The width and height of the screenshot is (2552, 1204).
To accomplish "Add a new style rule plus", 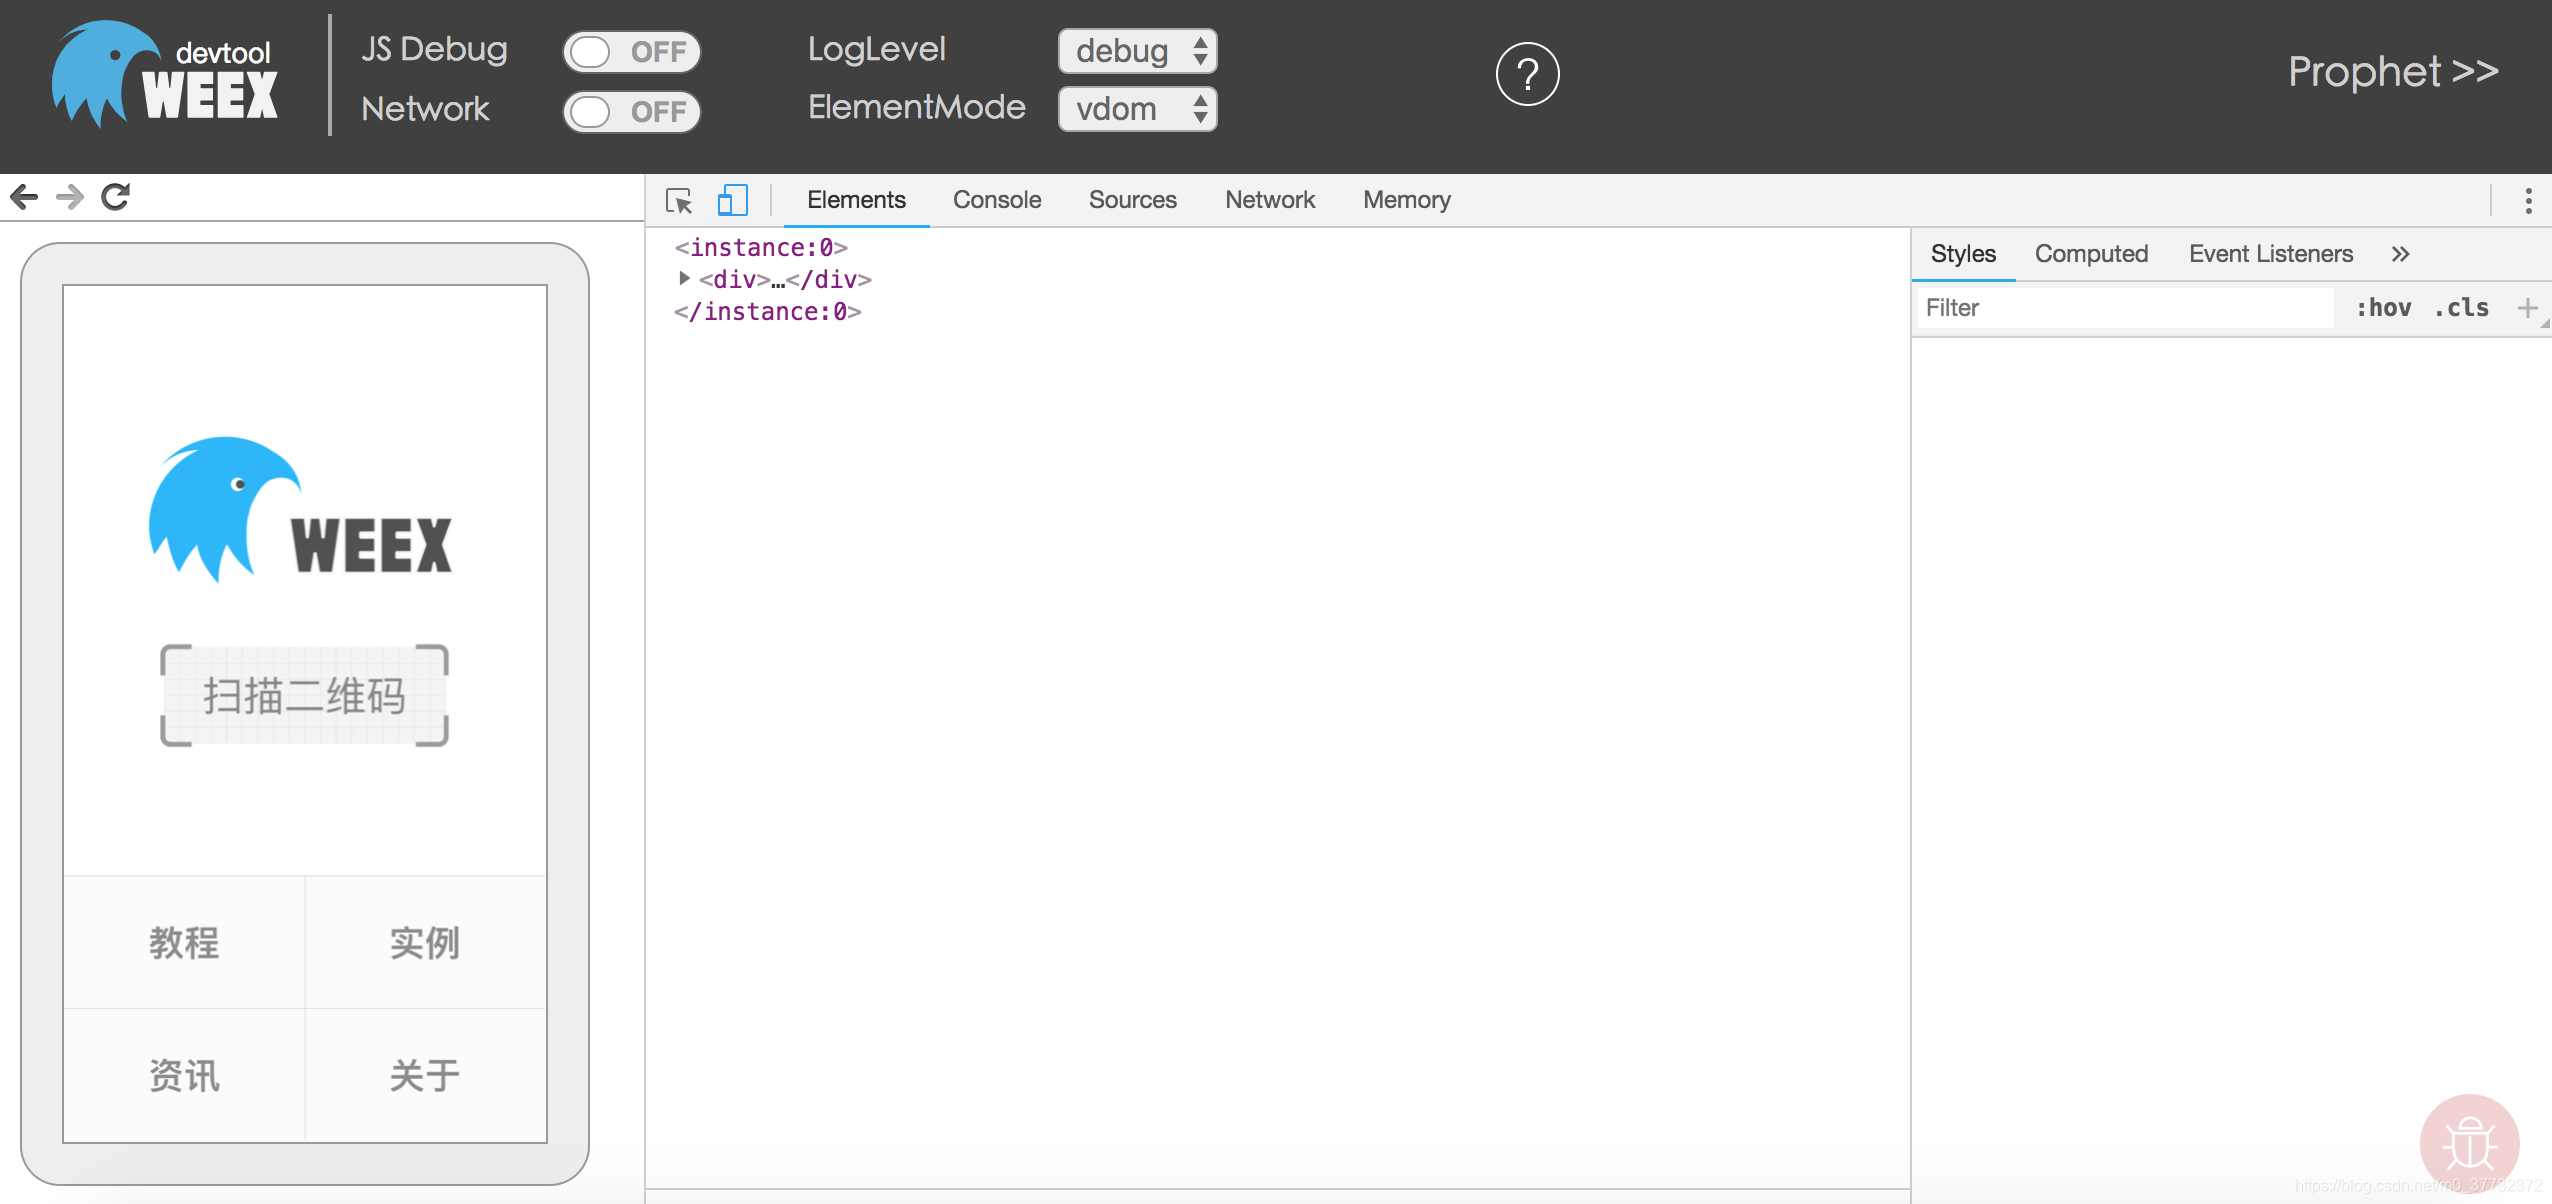I will 2526,308.
